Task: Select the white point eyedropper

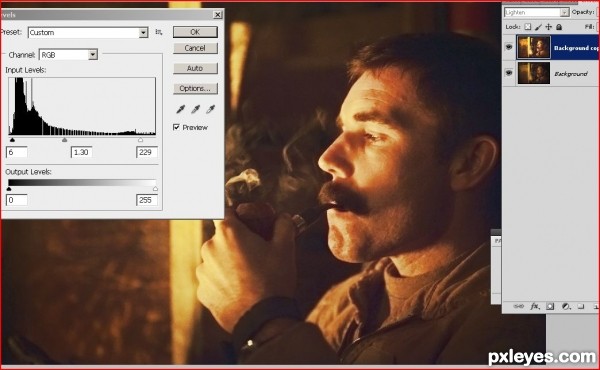Action: click(210, 109)
